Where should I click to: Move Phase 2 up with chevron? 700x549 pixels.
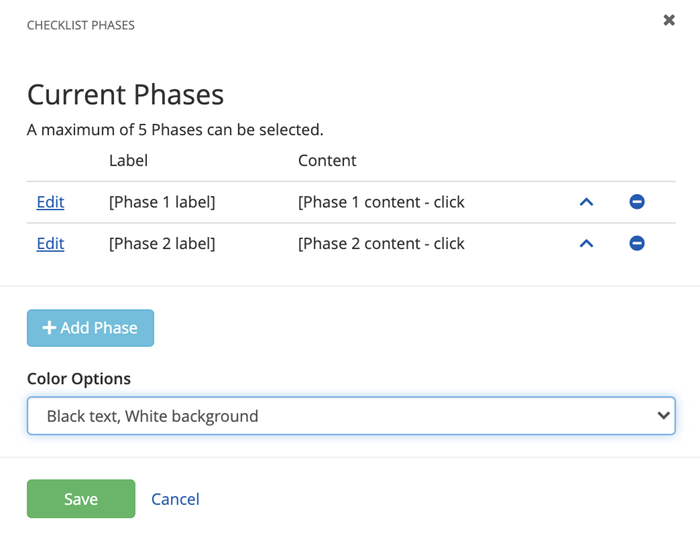[586, 244]
